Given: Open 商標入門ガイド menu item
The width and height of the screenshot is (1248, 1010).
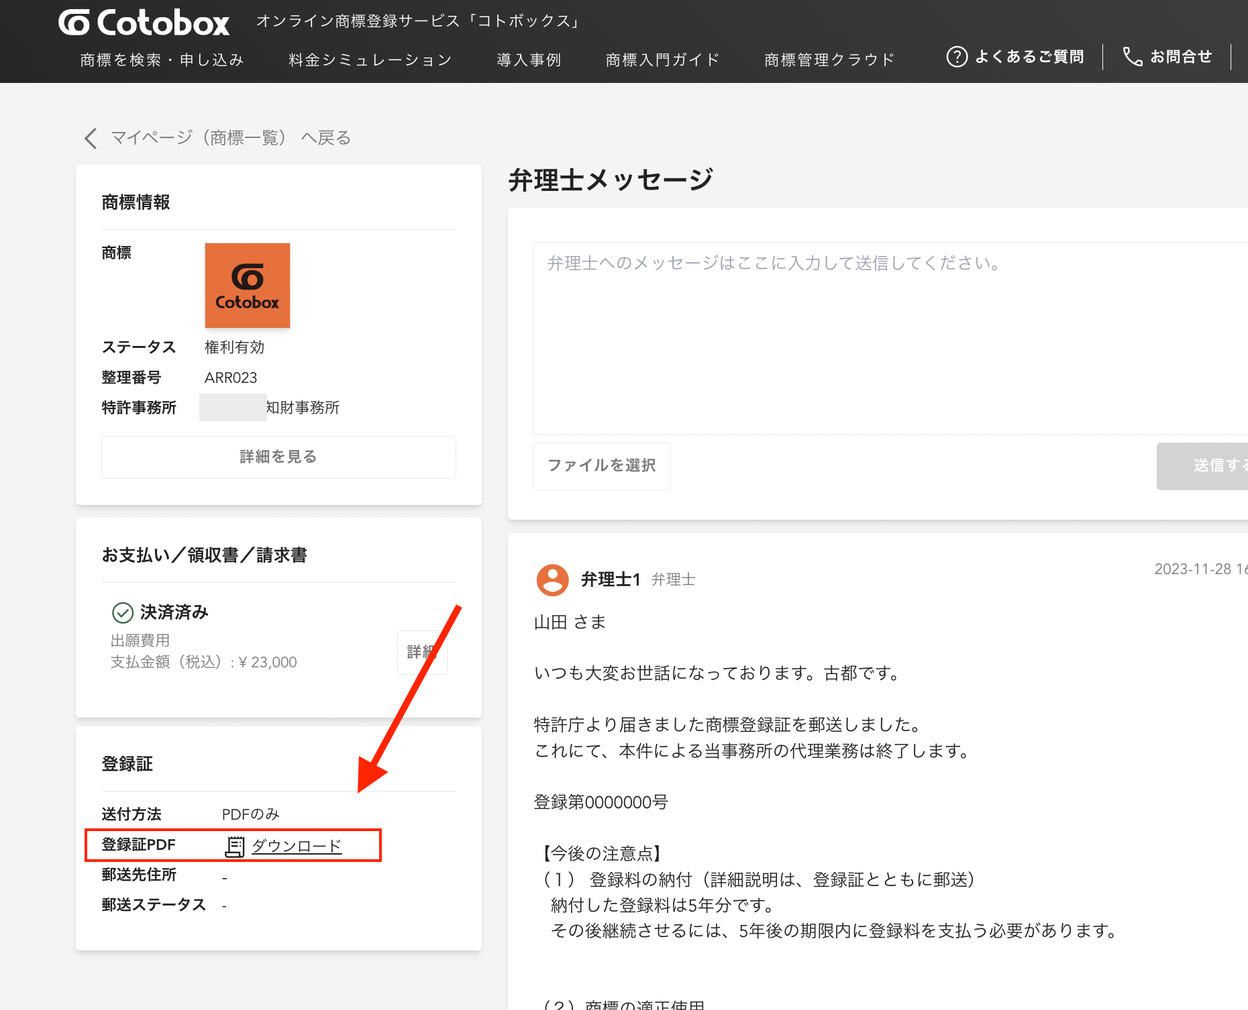Looking at the screenshot, I should coord(662,60).
